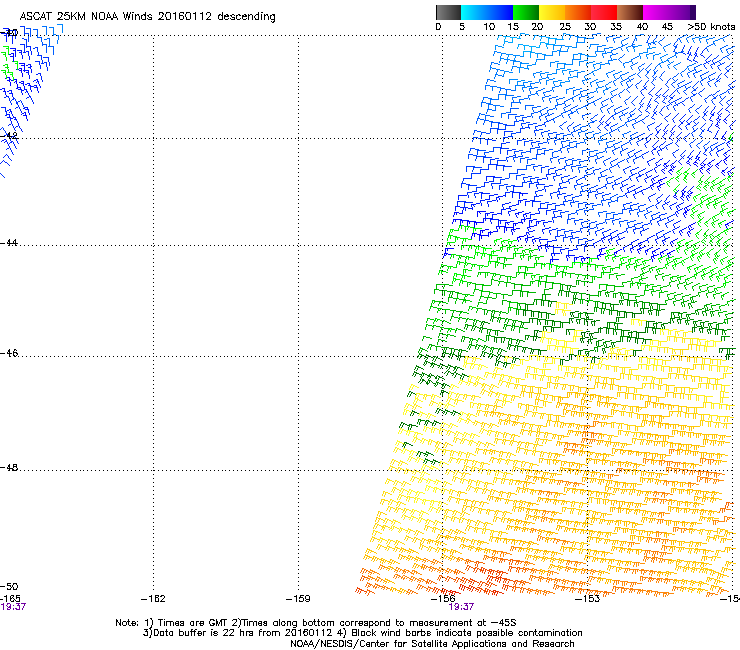Click the '-165' longitude axis label
The width and height of the screenshot is (740, 650).
[x=10, y=599]
